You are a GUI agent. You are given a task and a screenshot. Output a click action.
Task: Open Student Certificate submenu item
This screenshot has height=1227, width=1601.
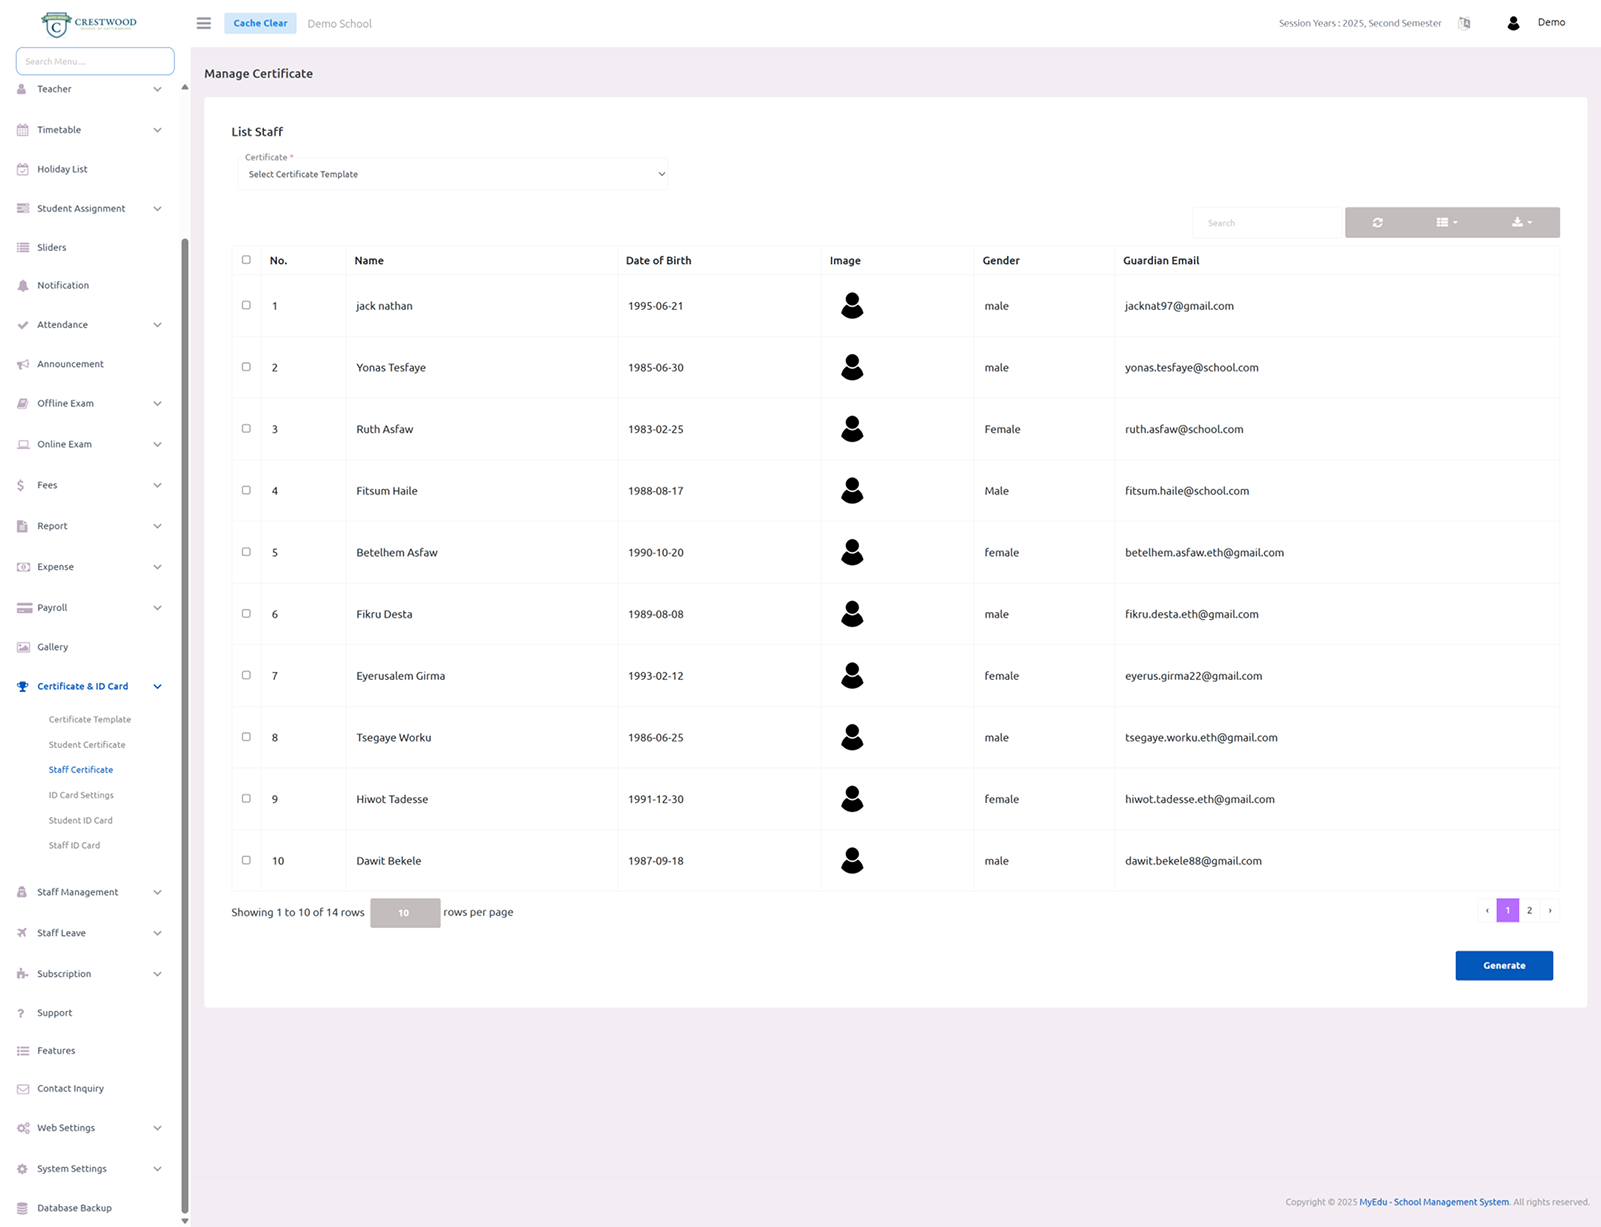click(x=87, y=745)
